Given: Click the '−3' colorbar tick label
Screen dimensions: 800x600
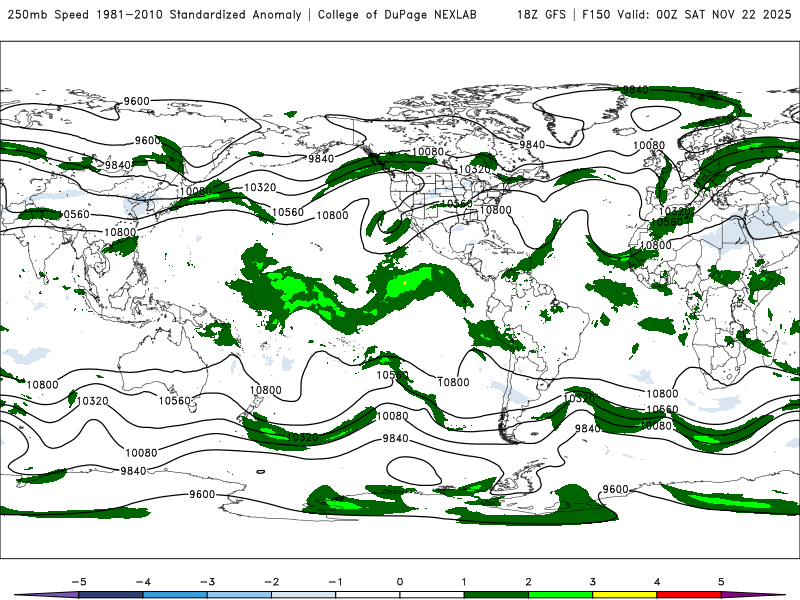Looking at the screenshot, I should [x=207, y=582].
